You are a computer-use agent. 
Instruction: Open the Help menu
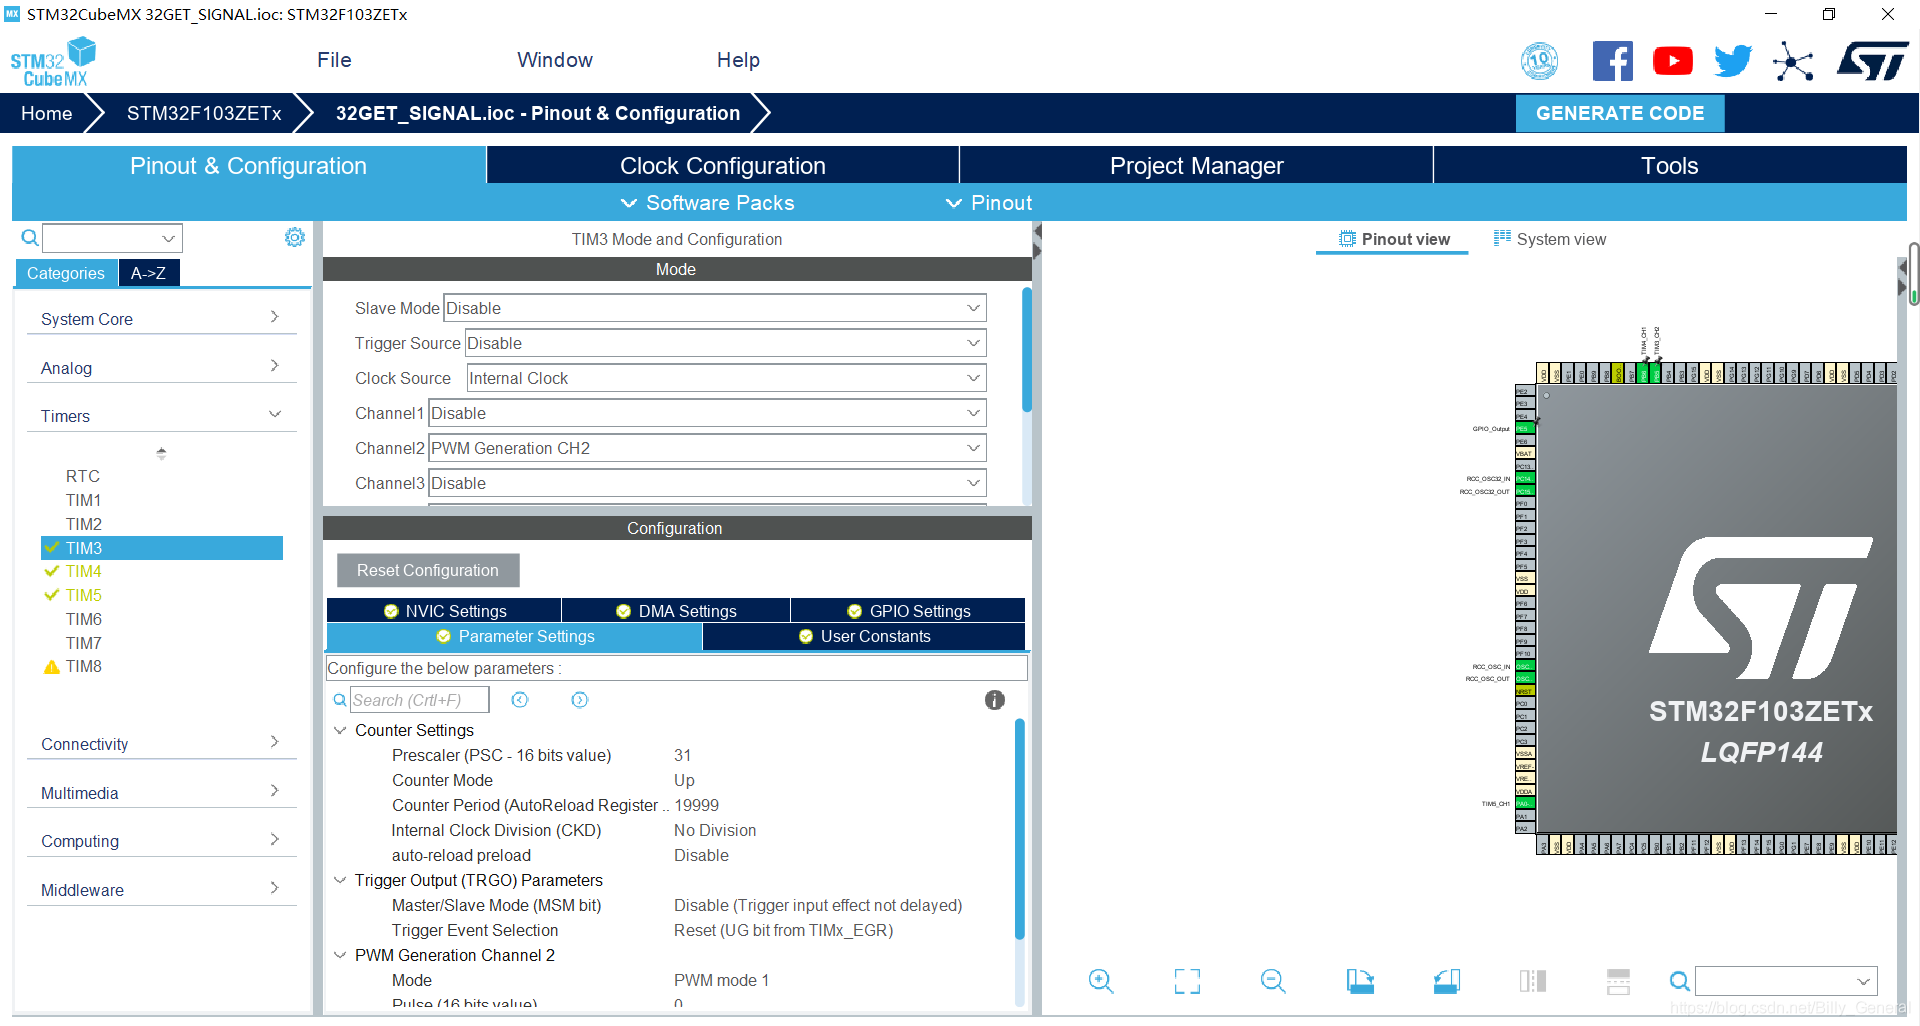738,60
